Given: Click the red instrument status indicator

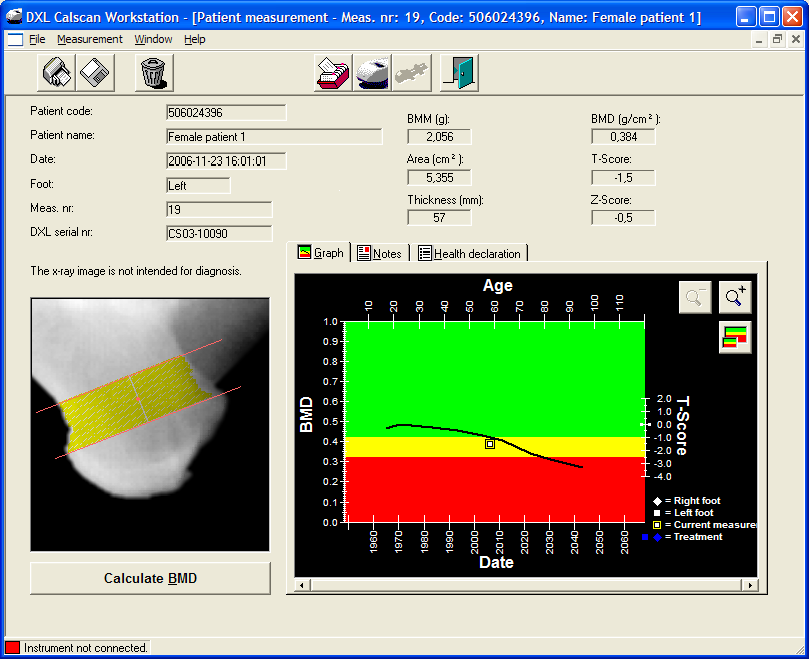Looking at the screenshot, I should (12, 648).
